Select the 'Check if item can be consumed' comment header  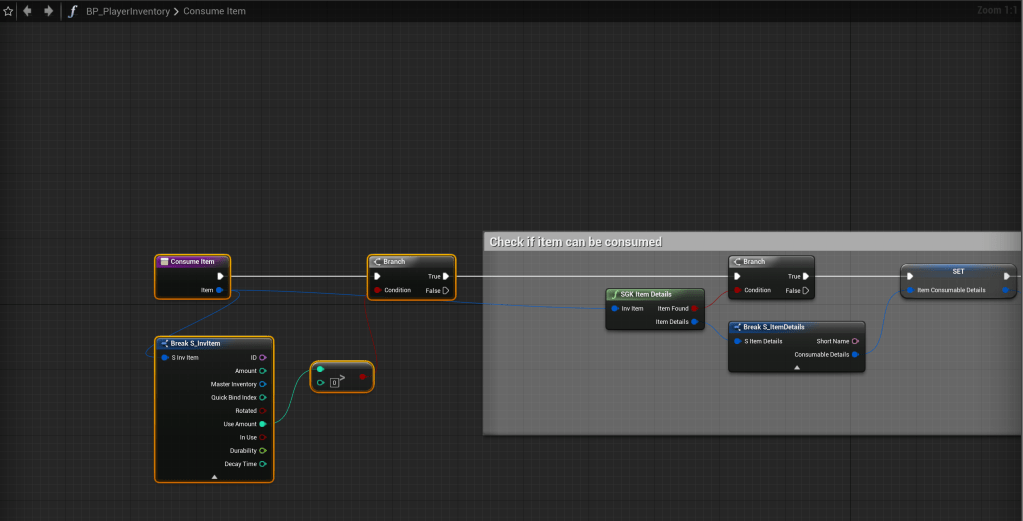575,242
